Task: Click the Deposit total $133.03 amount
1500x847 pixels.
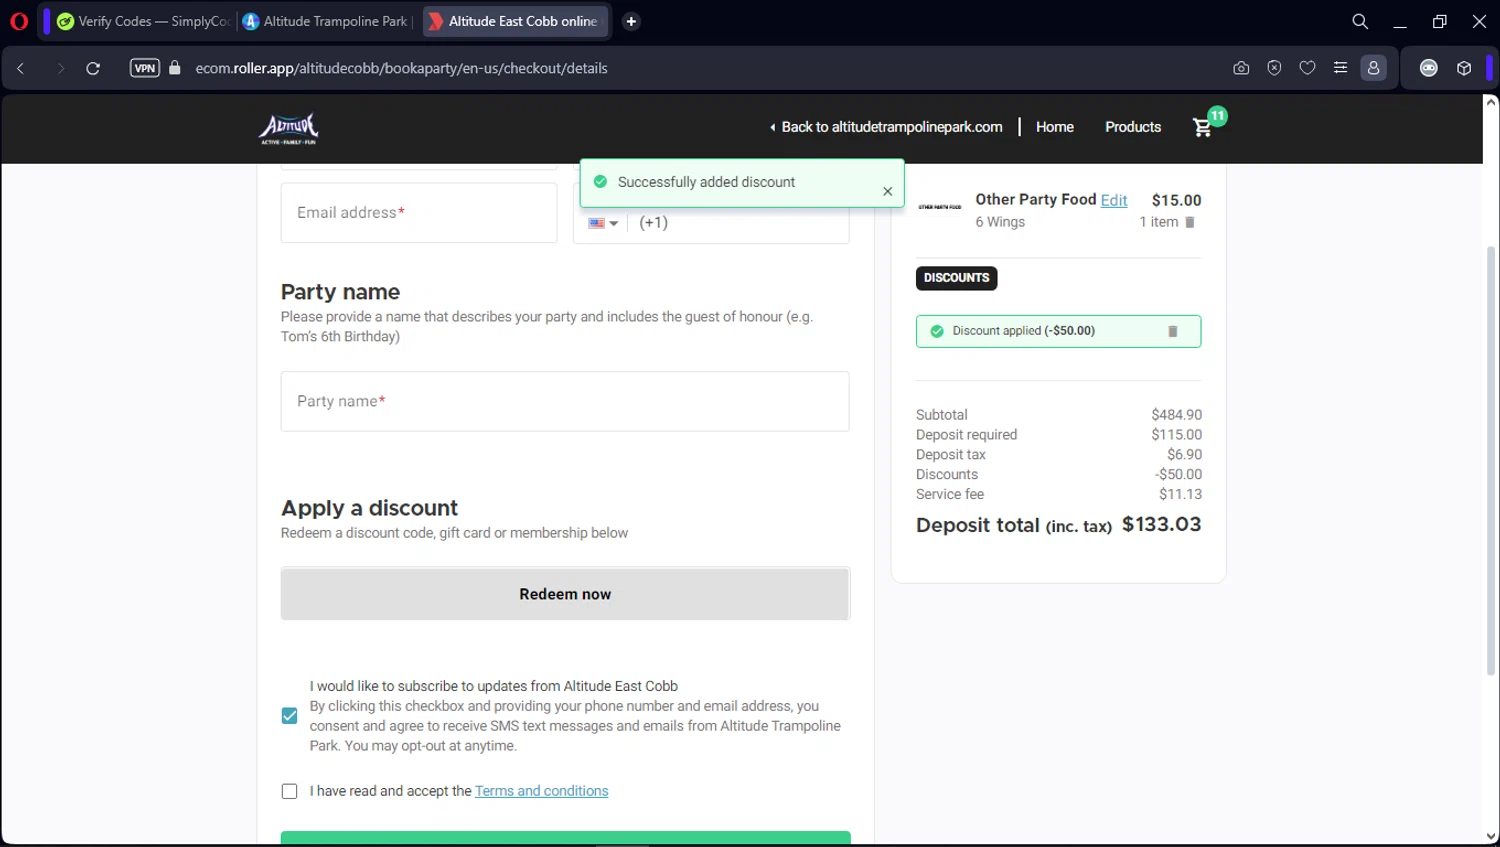Action: point(1162,525)
